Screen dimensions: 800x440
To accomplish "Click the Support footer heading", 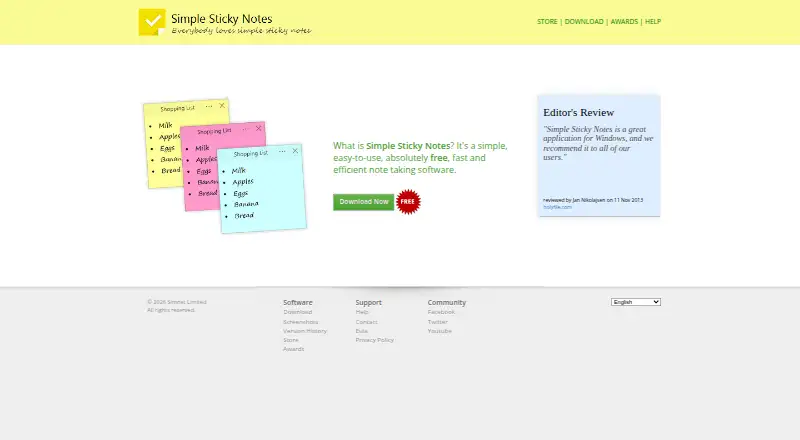I will point(368,302).
